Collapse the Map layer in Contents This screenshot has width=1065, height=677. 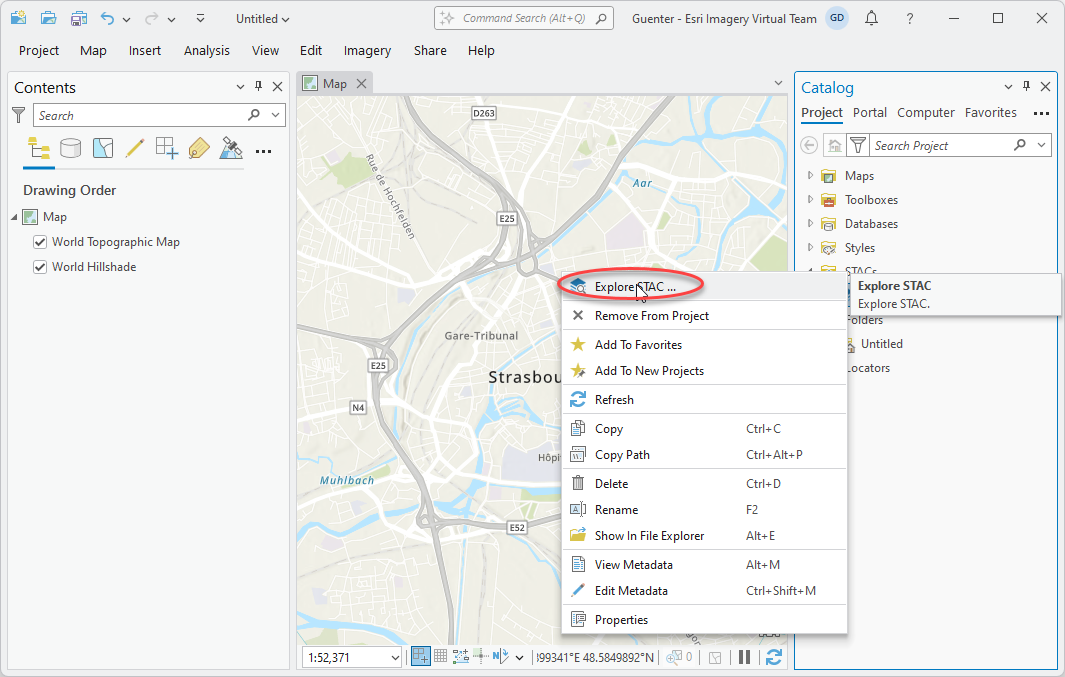14,216
